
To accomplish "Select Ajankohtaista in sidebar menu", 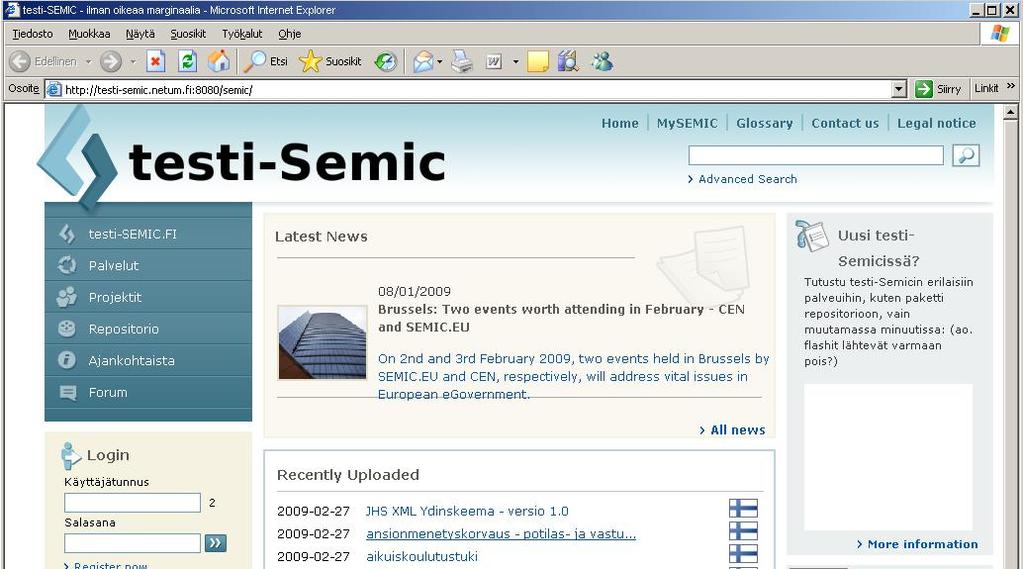I will pyautogui.click(x=148, y=360).
